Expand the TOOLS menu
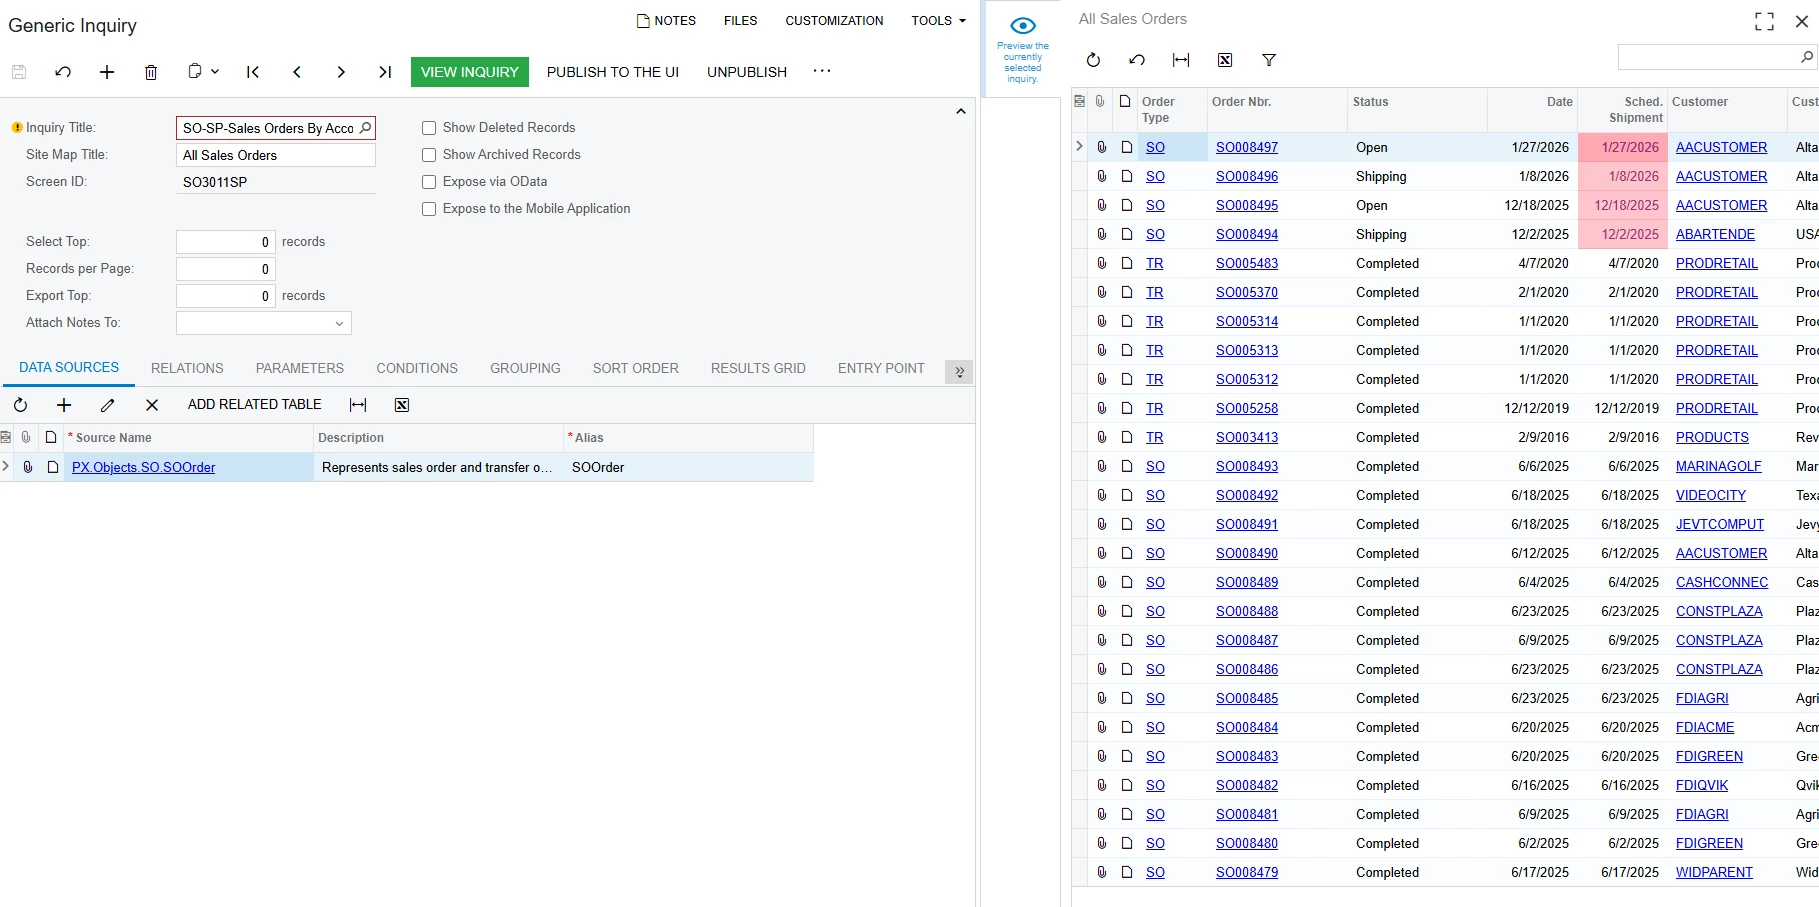This screenshot has width=1819, height=907. pyautogui.click(x=938, y=20)
